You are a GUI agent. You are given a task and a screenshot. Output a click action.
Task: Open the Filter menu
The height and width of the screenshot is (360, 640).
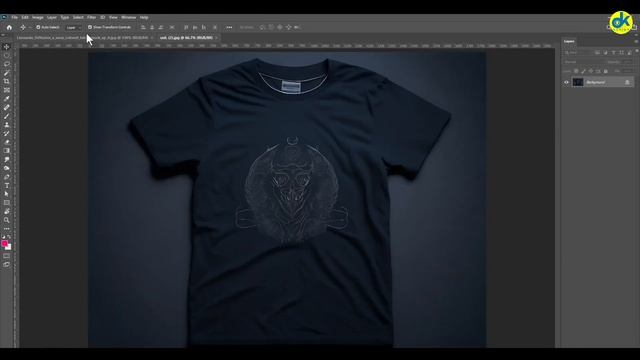(x=91, y=18)
